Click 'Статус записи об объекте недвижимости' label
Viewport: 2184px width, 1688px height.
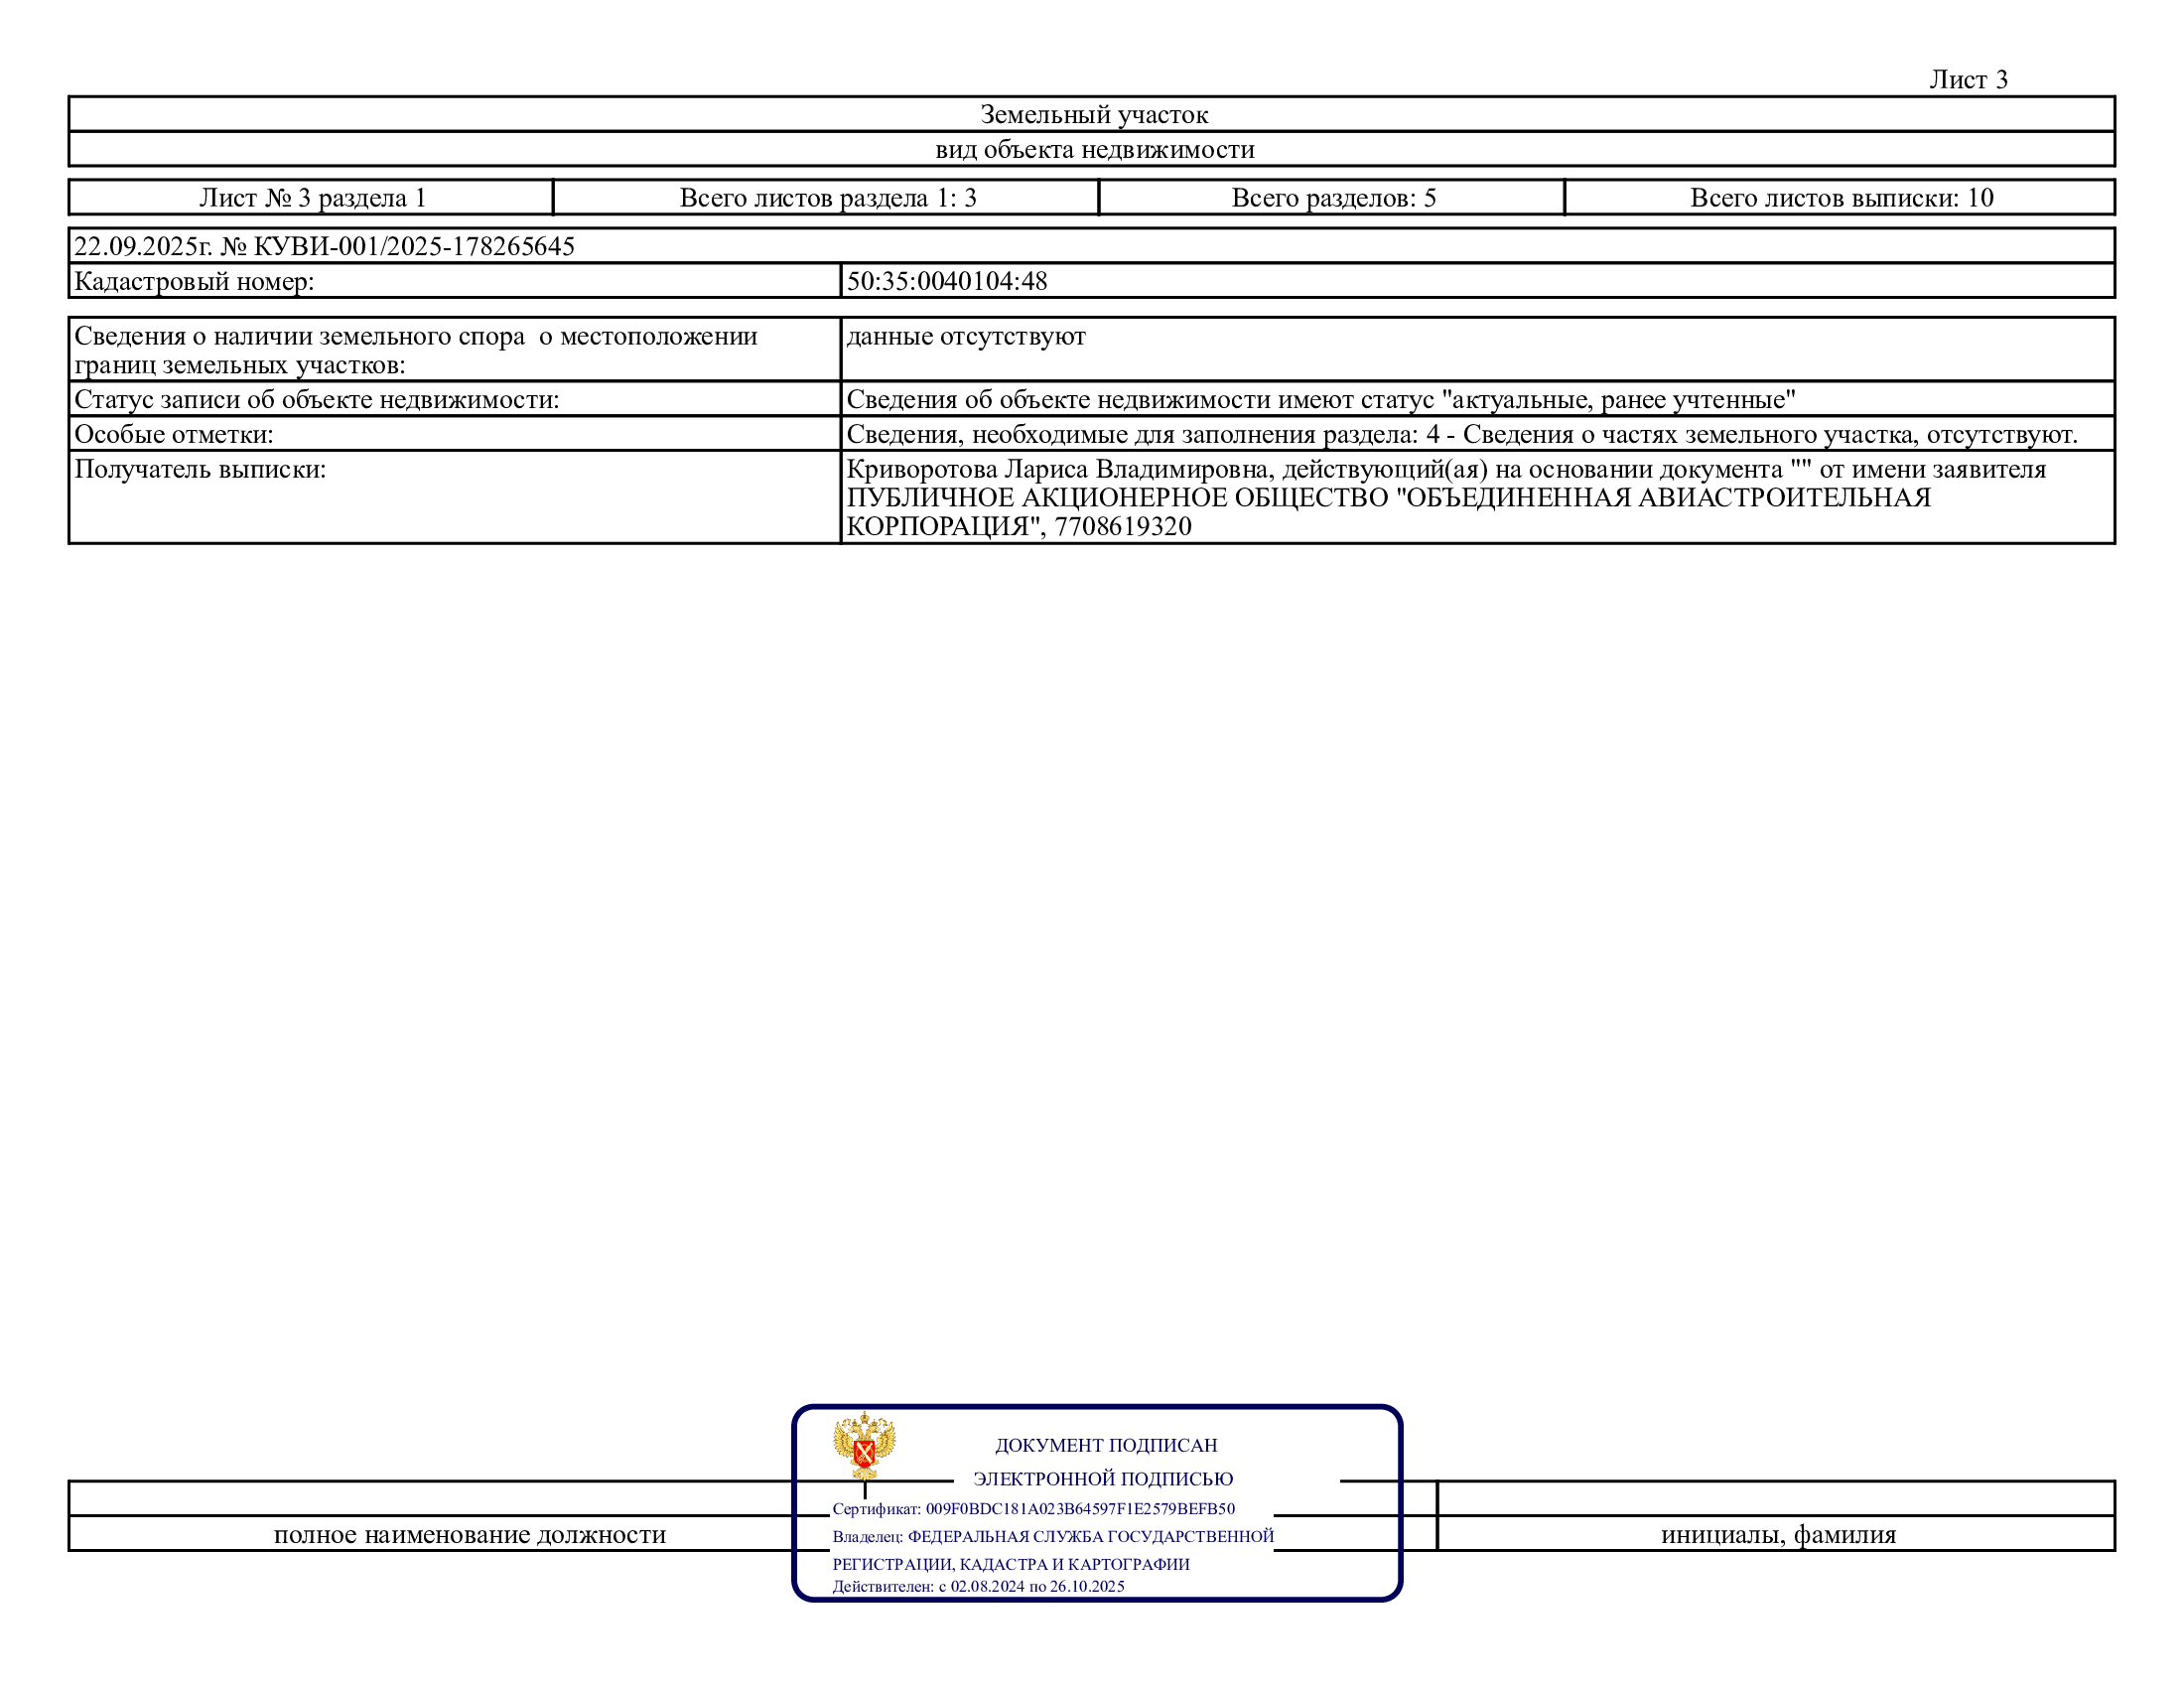tap(316, 400)
